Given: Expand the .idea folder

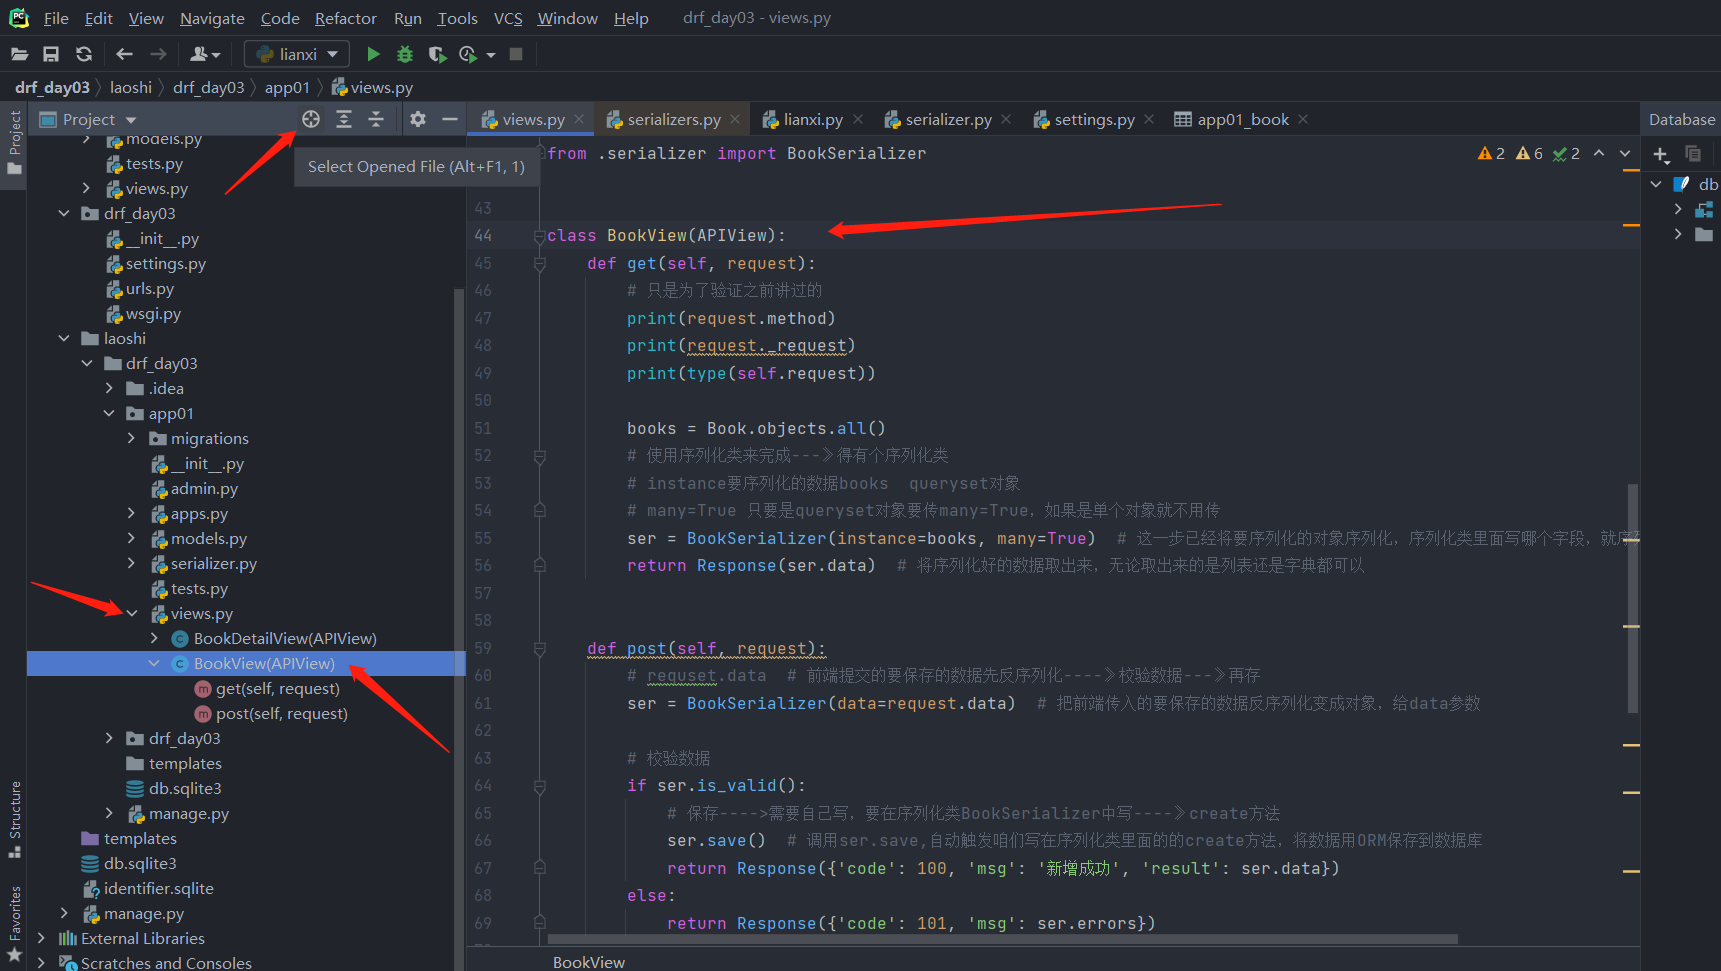Looking at the screenshot, I should pos(109,388).
